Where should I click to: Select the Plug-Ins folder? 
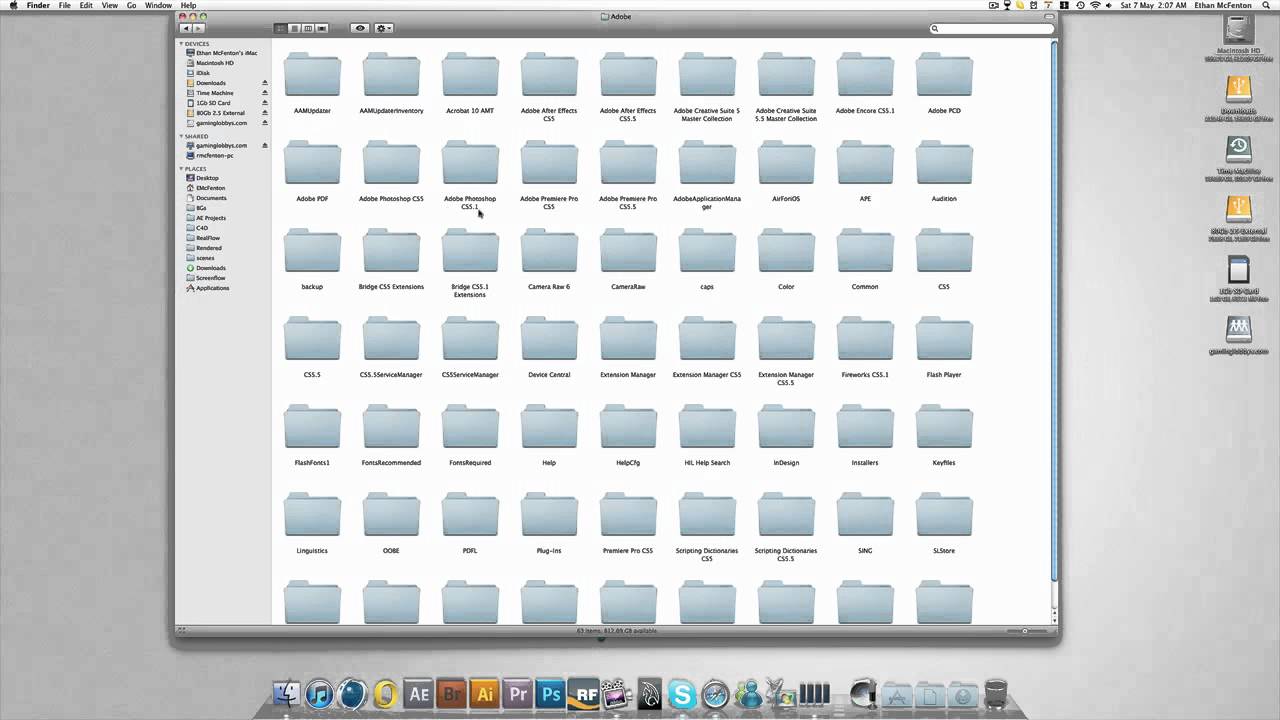[549, 515]
